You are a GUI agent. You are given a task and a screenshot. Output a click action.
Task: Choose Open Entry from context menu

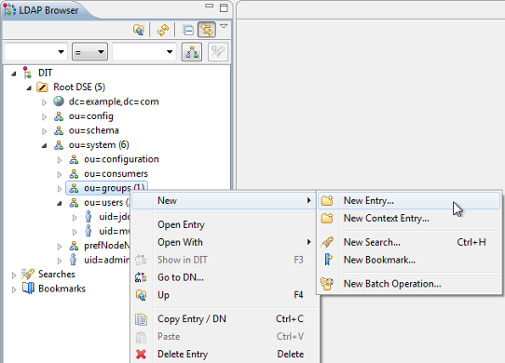pos(224,225)
